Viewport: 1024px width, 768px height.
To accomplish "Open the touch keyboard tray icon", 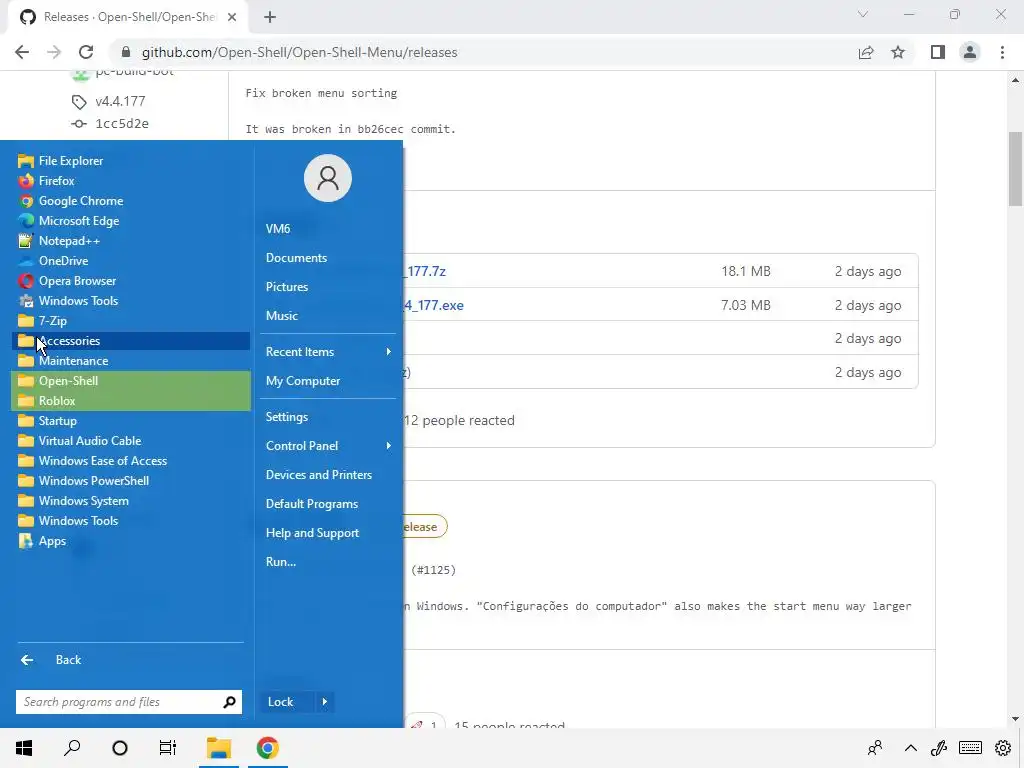I will pyautogui.click(x=970, y=748).
